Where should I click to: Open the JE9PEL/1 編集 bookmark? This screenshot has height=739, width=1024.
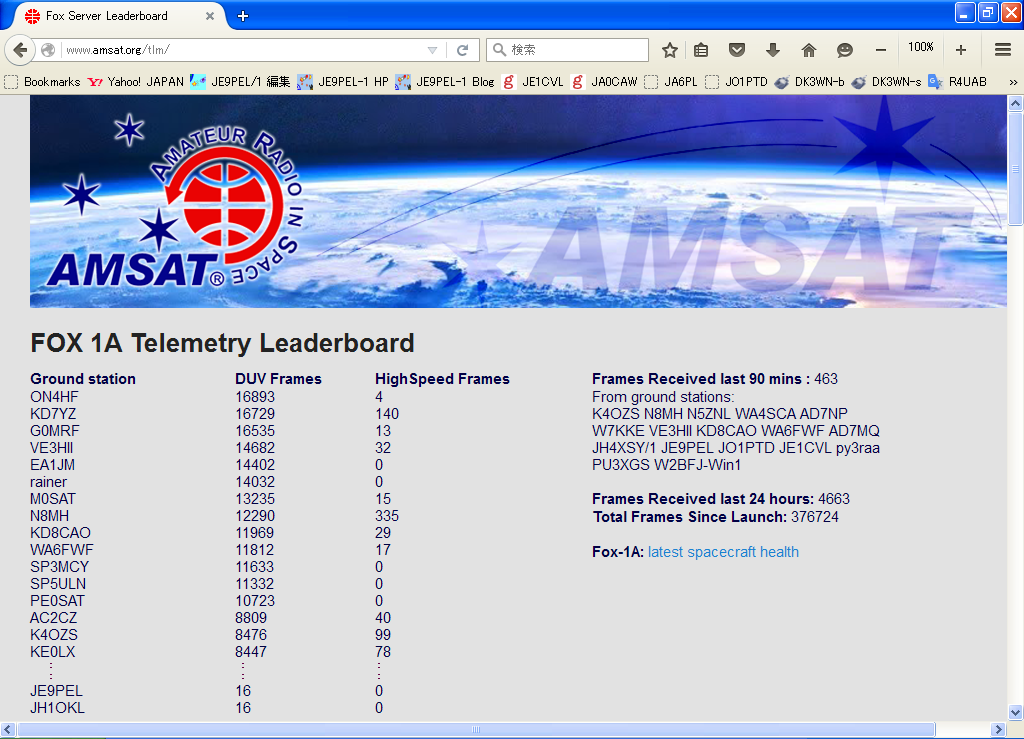click(x=240, y=82)
